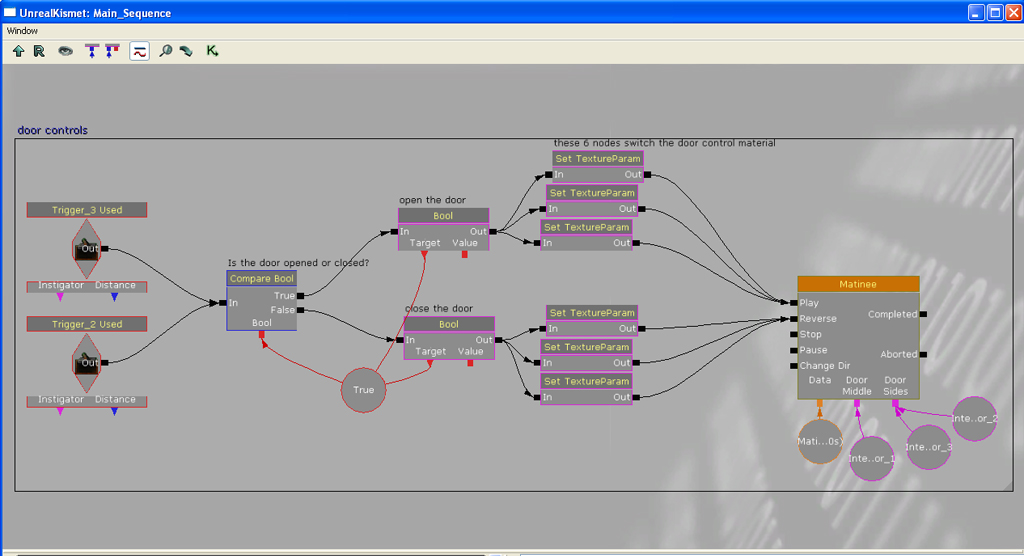This screenshot has width=1024, height=556.
Task: Click the Matinee Aborted output connector
Action: (923, 355)
